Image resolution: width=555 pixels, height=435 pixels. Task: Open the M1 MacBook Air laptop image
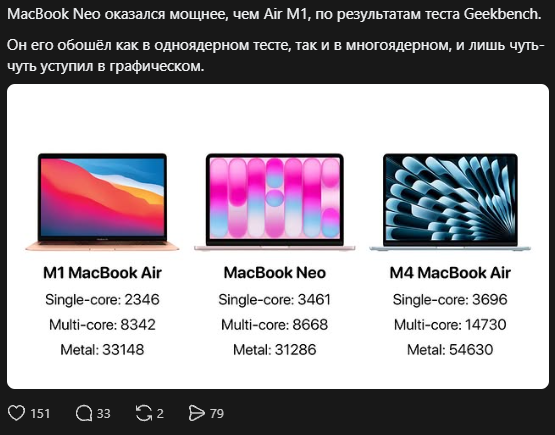point(102,202)
